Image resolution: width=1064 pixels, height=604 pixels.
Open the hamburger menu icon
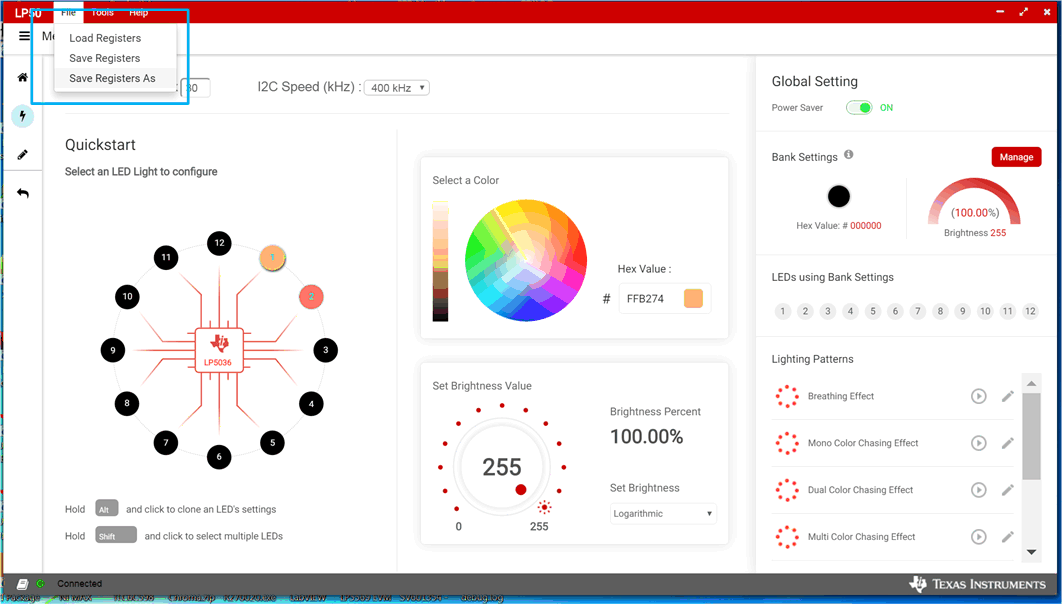(x=25, y=36)
